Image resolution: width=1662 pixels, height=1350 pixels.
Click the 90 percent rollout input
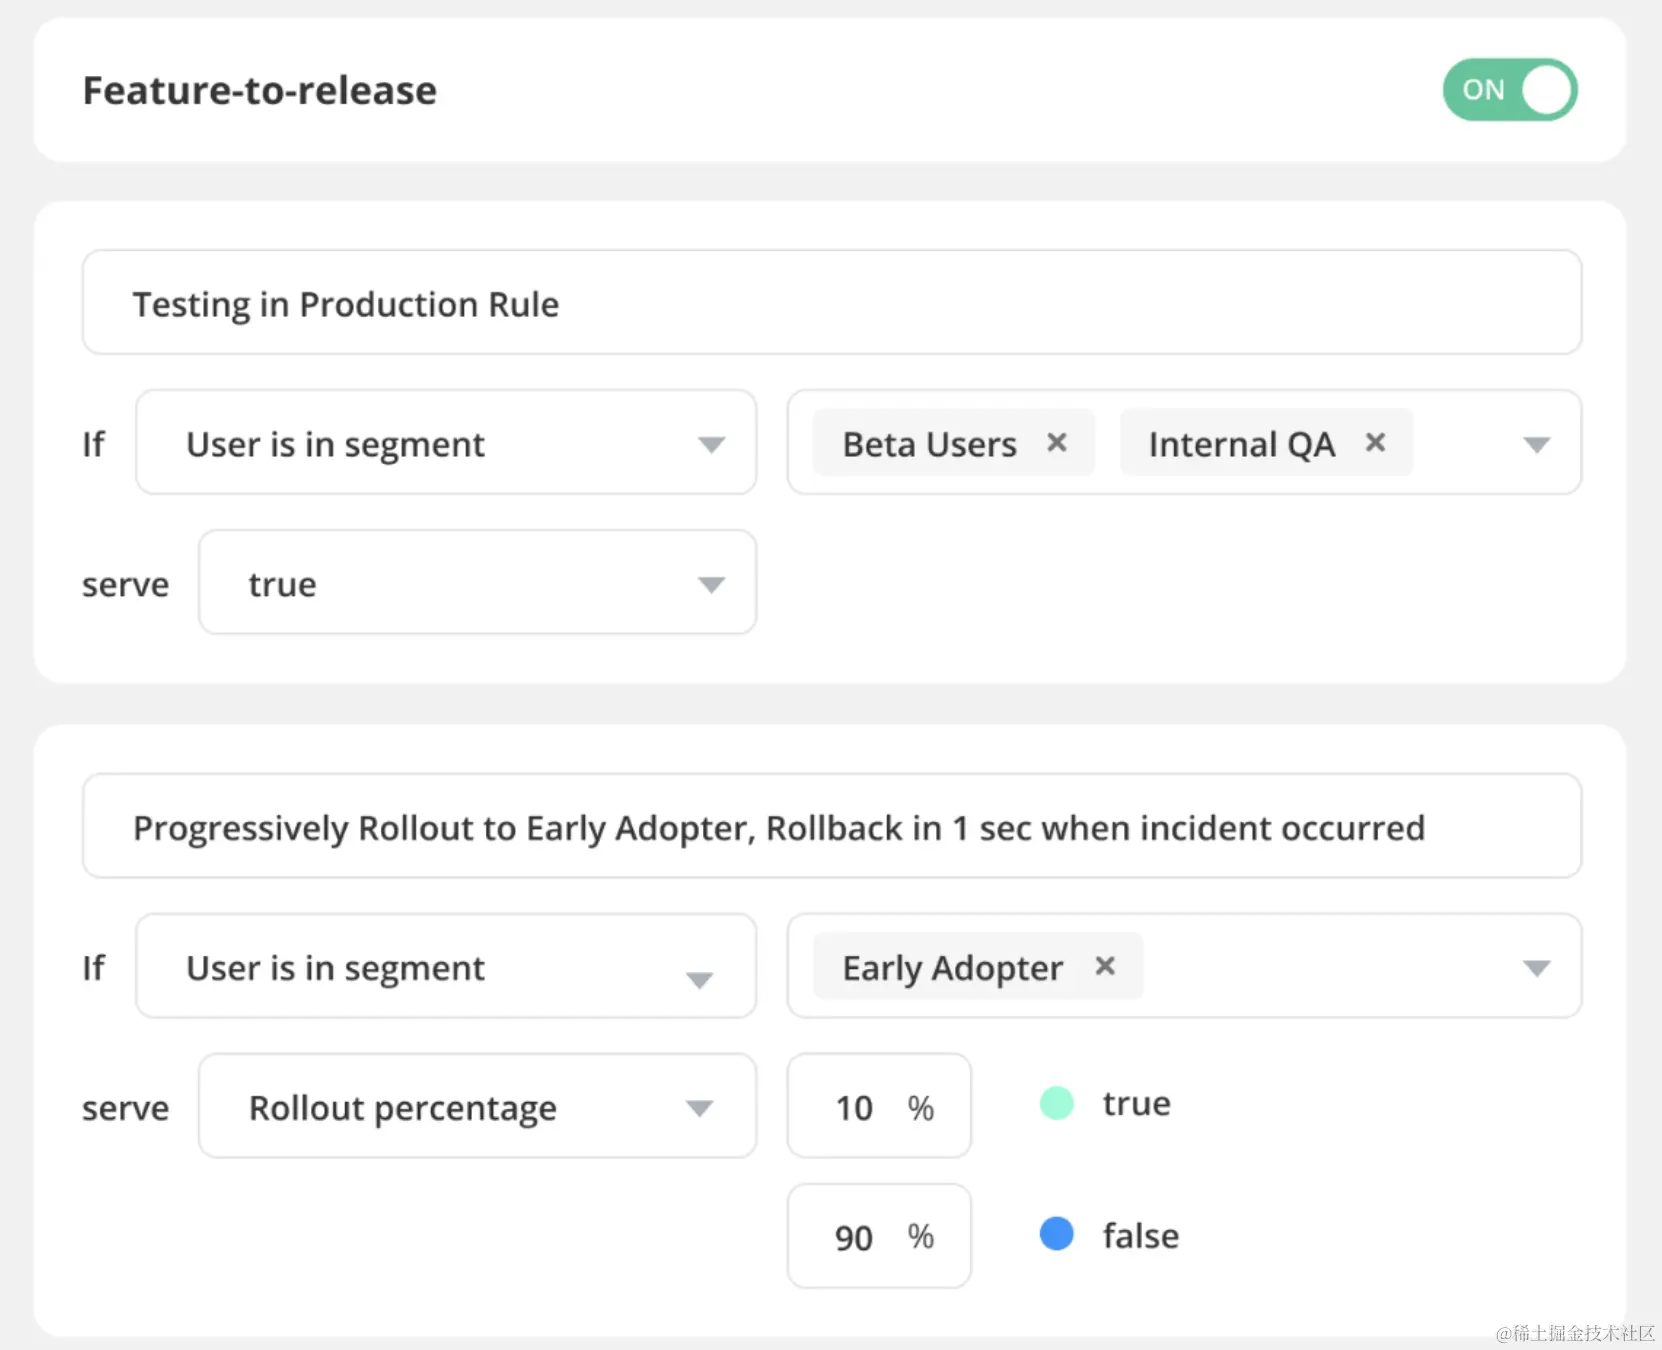tap(856, 1237)
